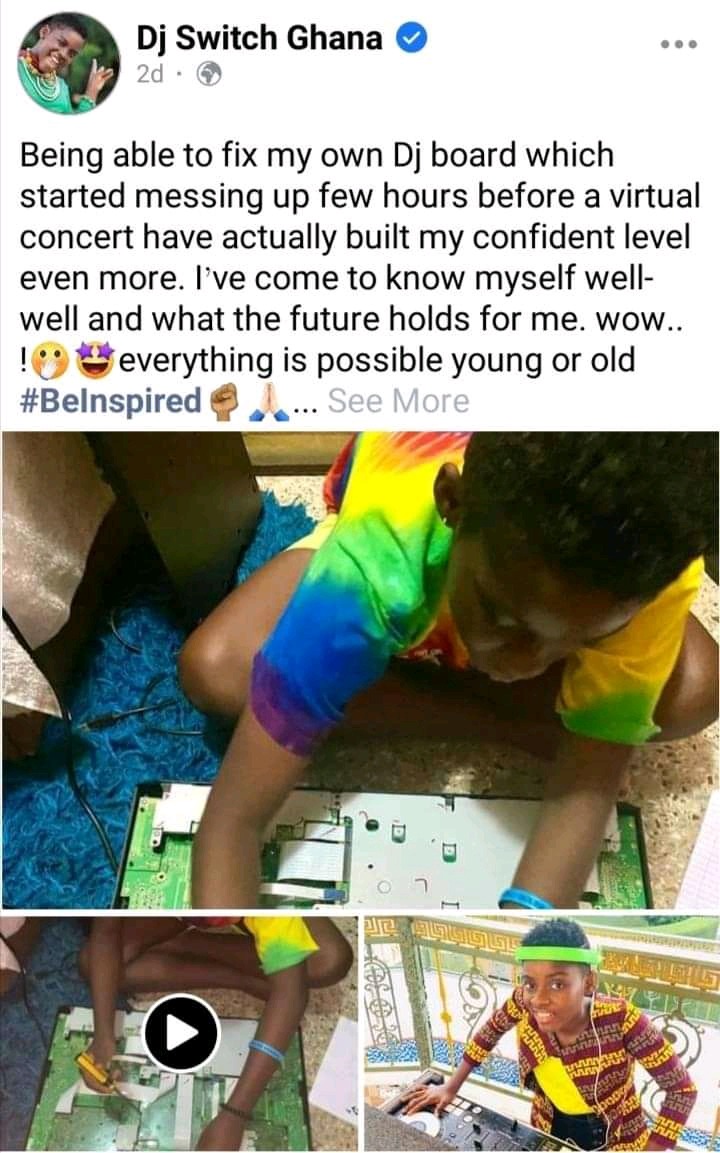Viewport: 720px width, 1153px height.
Task: Expand post text with See More
Action: pos(398,401)
